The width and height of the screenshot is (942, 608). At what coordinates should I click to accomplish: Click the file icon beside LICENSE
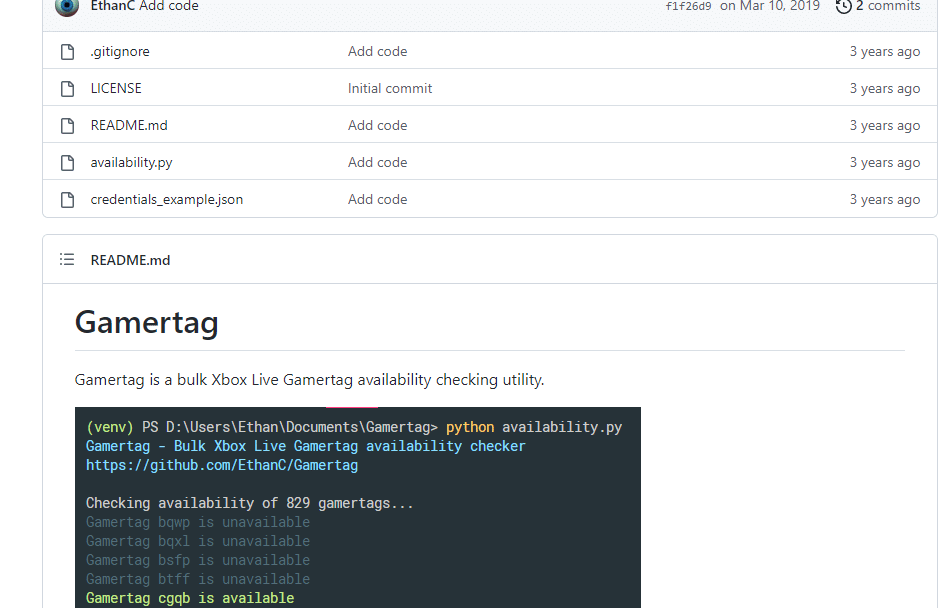[67, 89]
